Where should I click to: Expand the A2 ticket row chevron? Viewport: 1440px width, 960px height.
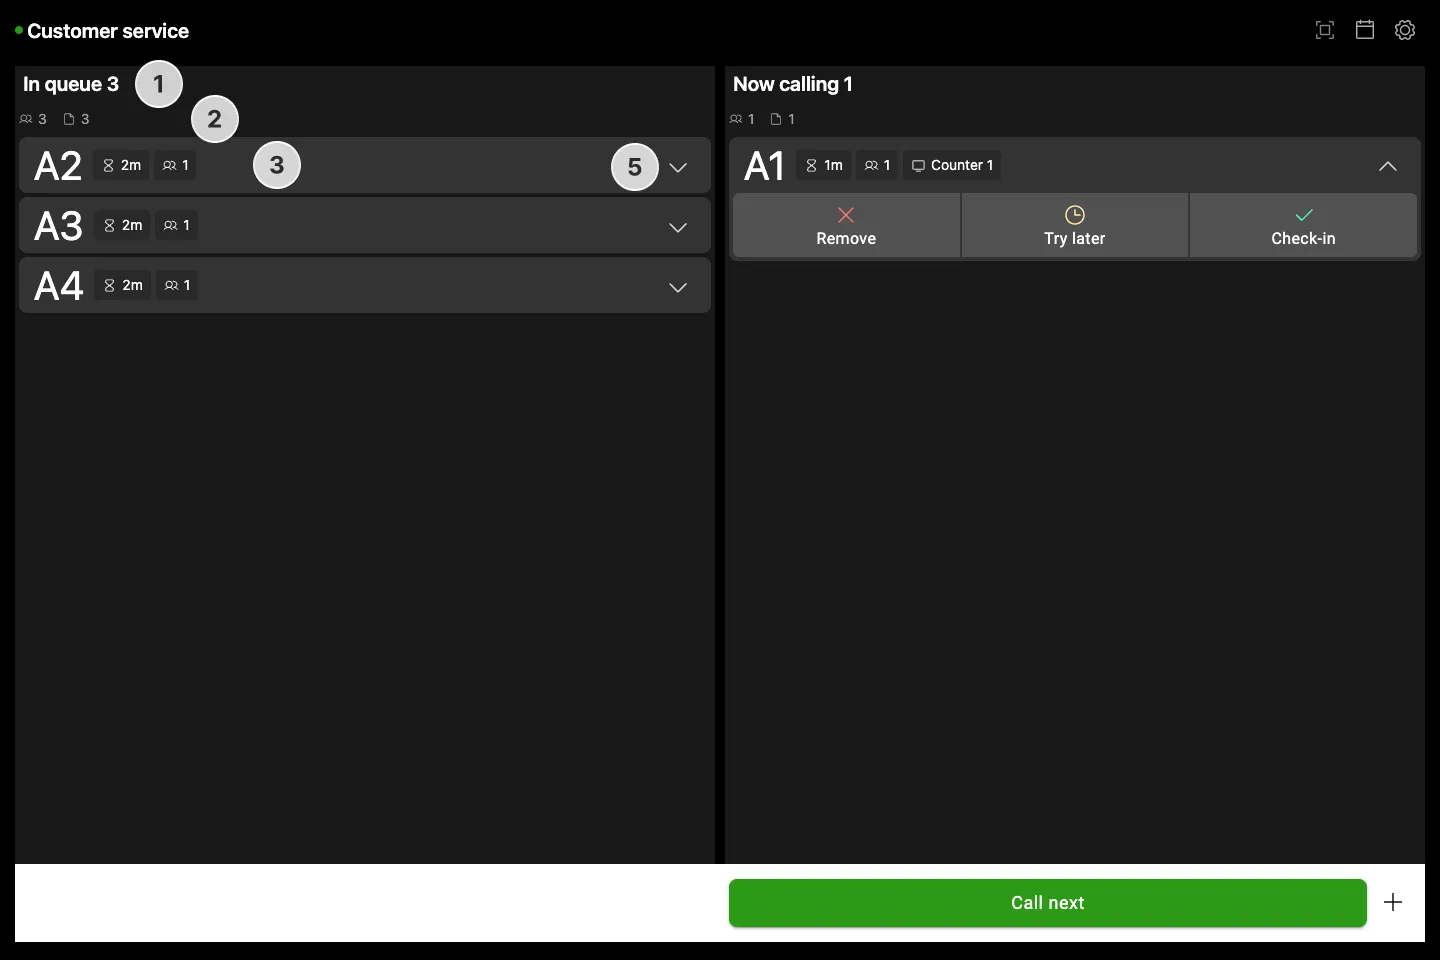pyautogui.click(x=678, y=167)
